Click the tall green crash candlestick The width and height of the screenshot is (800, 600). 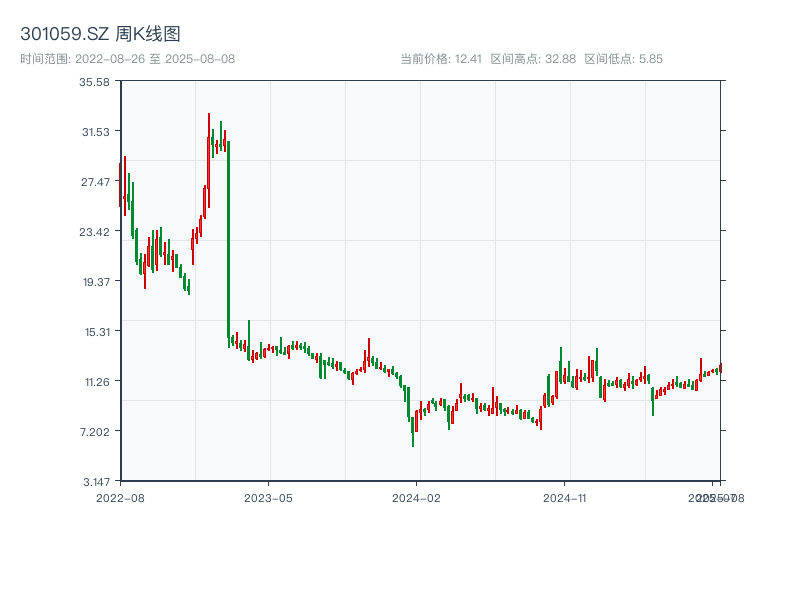point(229,240)
